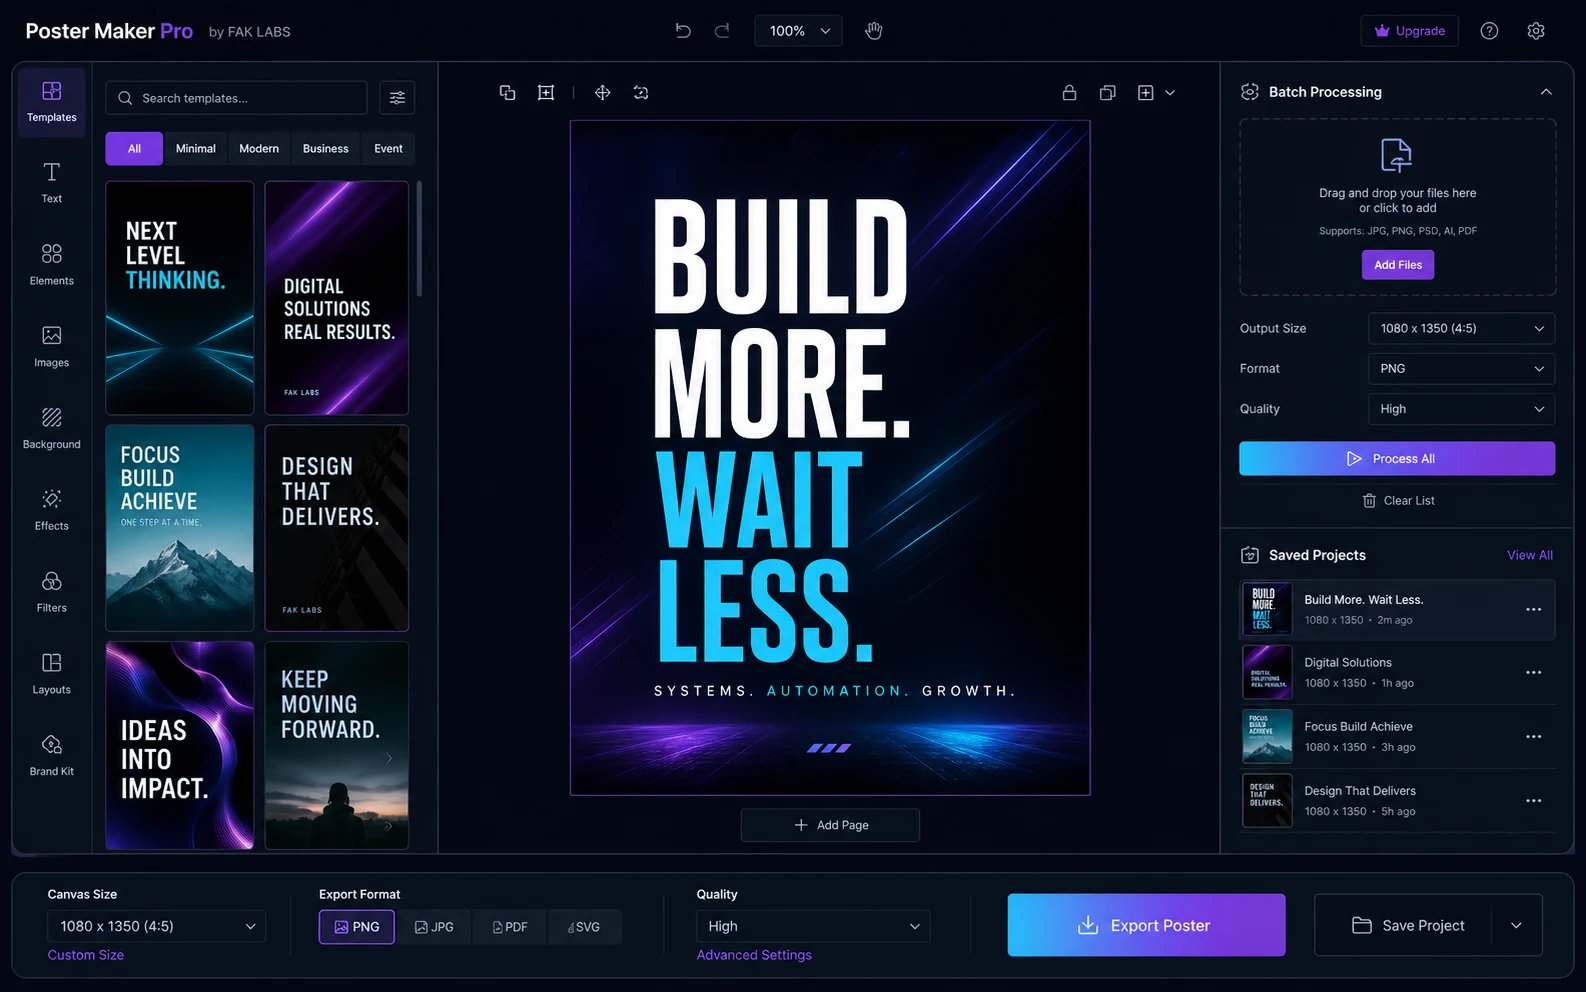Screen dimensions: 1586x992
Task: Click the canvas lock icon
Action: [x=1069, y=93]
